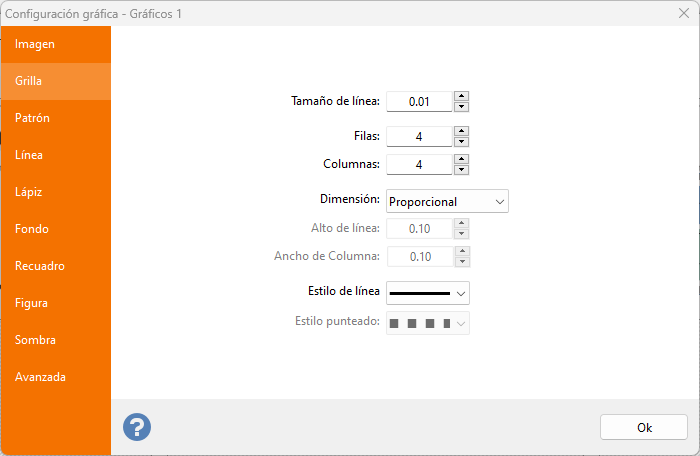Switch to the Imagen tab
The height and width of the screenshot is (456, 700).
pos(35,44)
